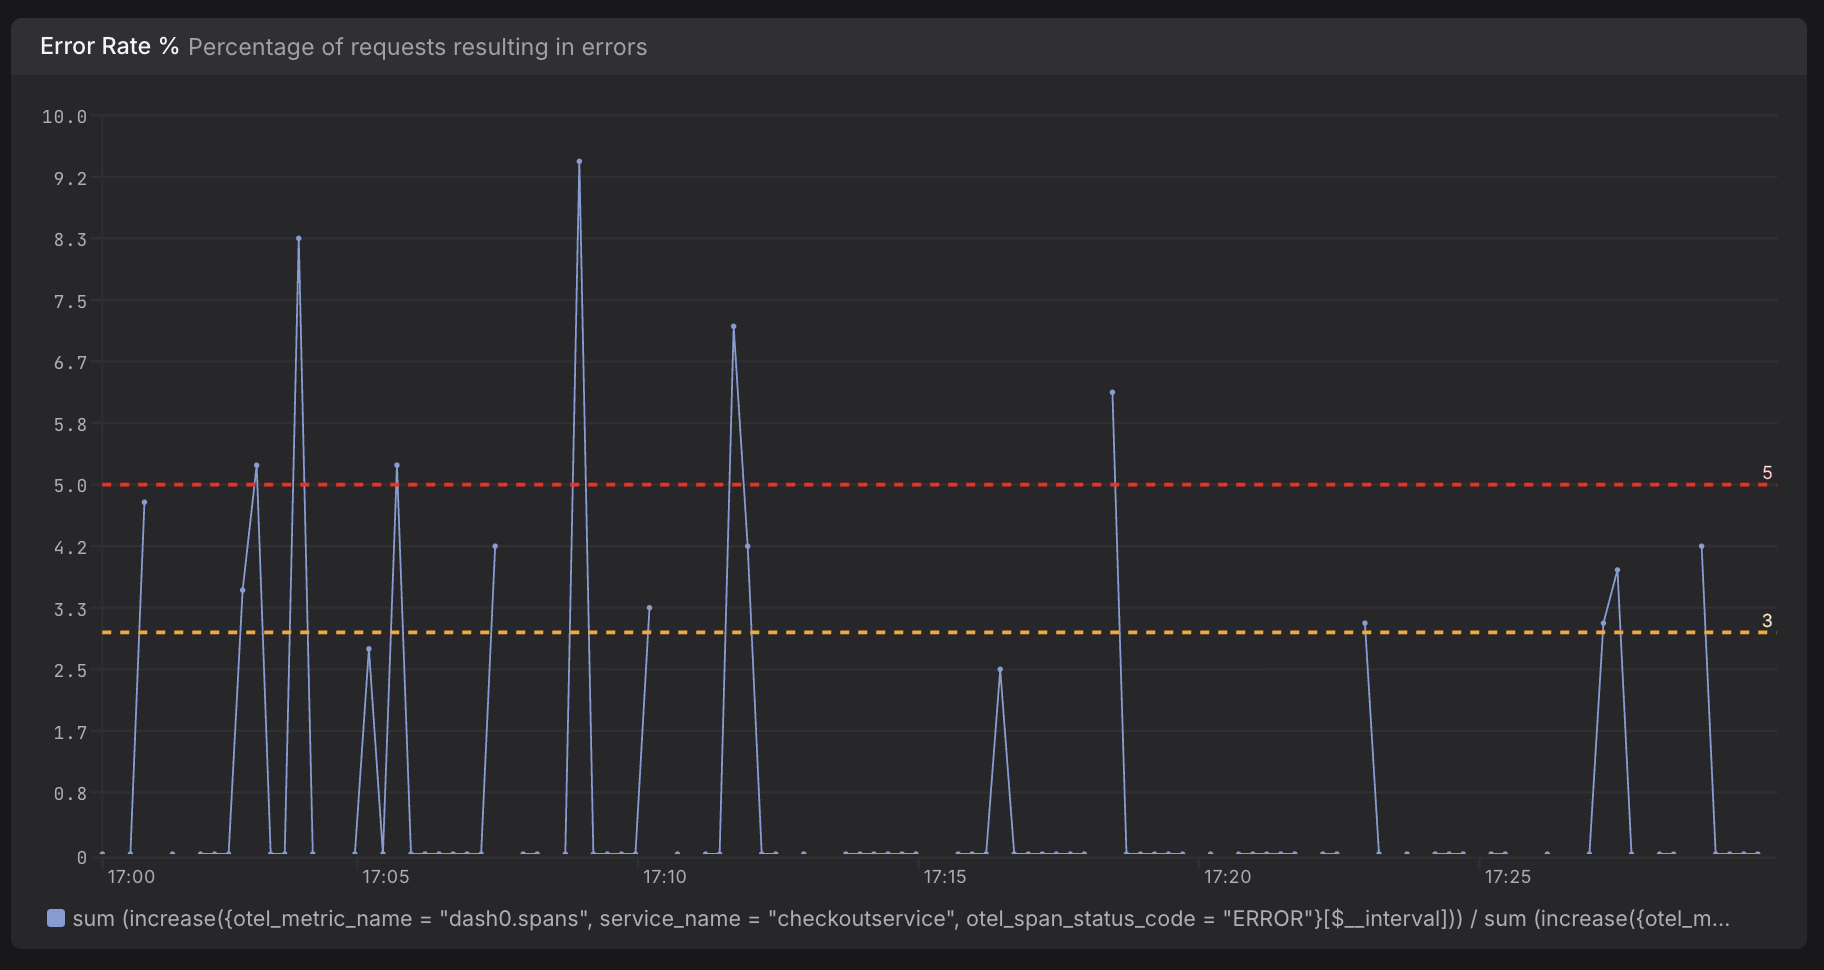
Task: Click the 8.3 peak data point
Action: [299, 239]
